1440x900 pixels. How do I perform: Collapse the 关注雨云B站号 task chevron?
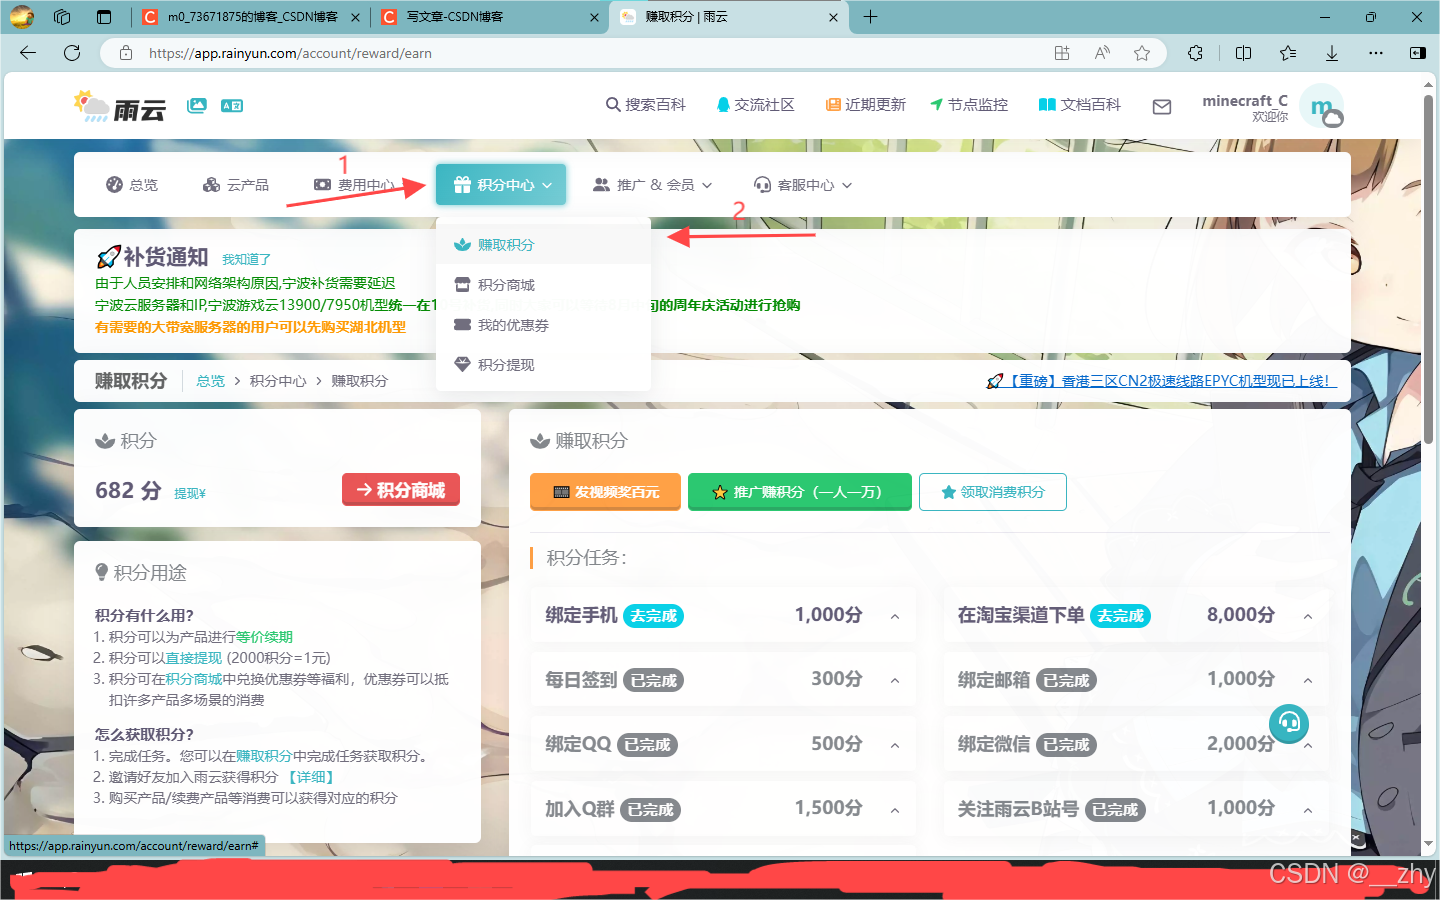click(1308, 810)
